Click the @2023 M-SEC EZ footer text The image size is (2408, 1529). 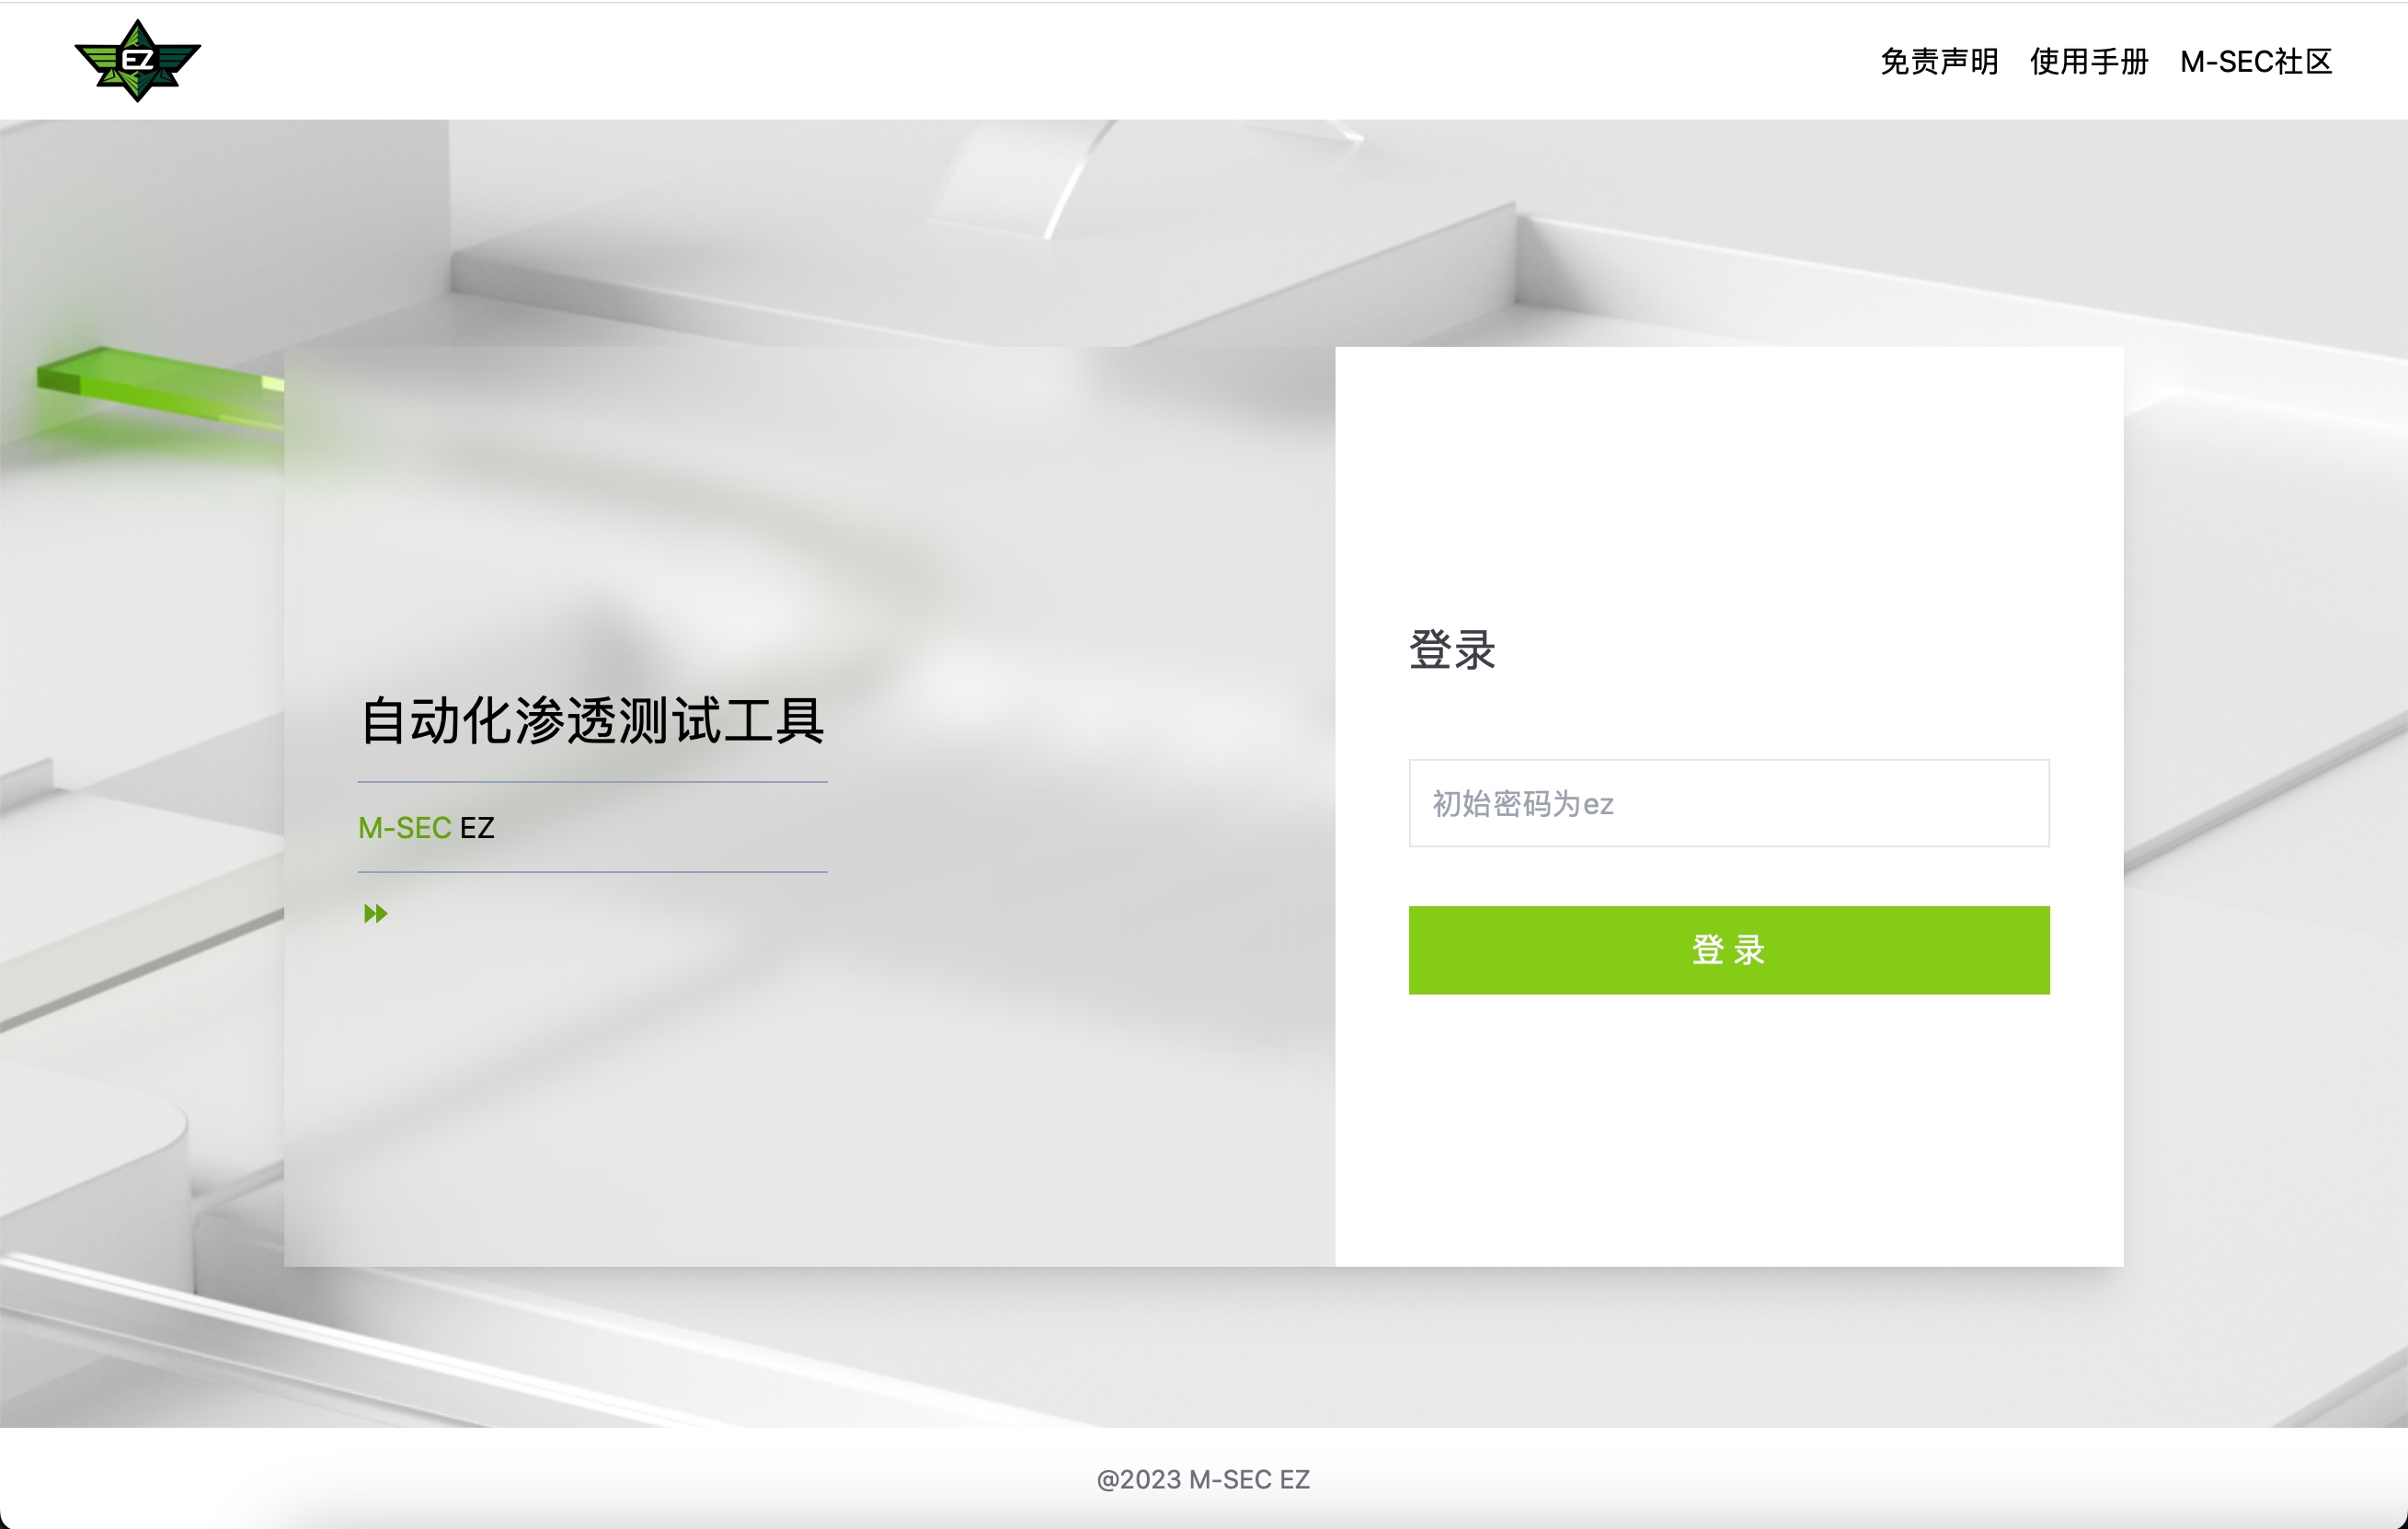[x=1203, y=1479]
